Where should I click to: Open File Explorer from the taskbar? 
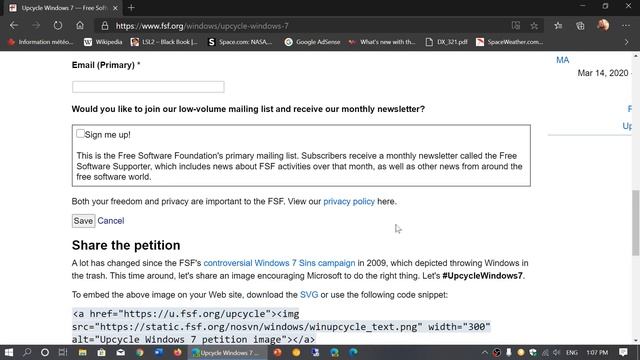pyautogui.click(x=82, y=352)
